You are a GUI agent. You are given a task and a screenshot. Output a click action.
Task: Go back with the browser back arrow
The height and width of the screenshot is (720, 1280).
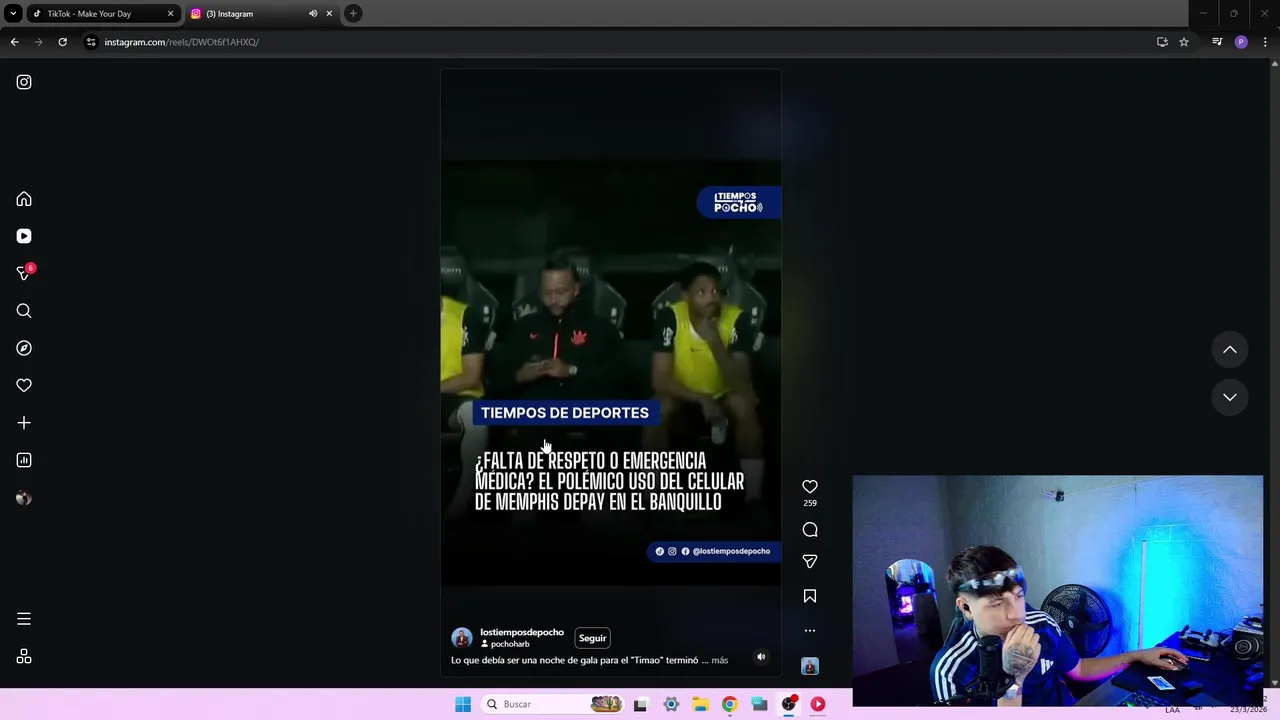[x=14, y=42]
